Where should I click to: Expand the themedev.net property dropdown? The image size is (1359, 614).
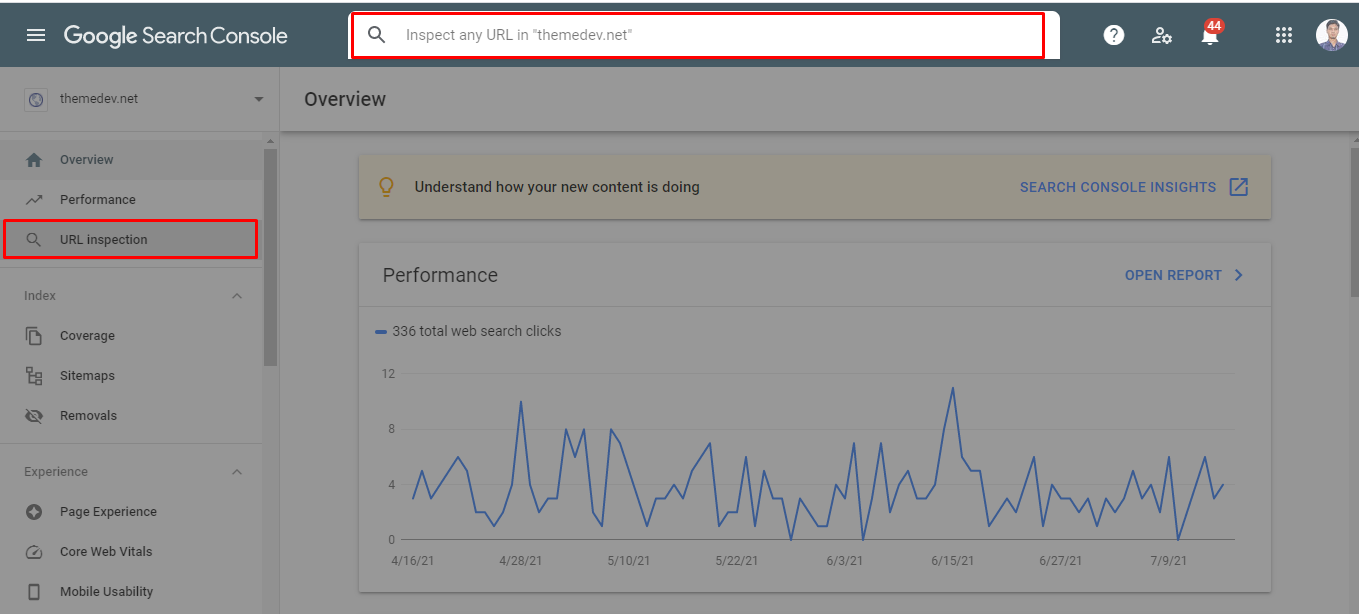tap(259, 99)
